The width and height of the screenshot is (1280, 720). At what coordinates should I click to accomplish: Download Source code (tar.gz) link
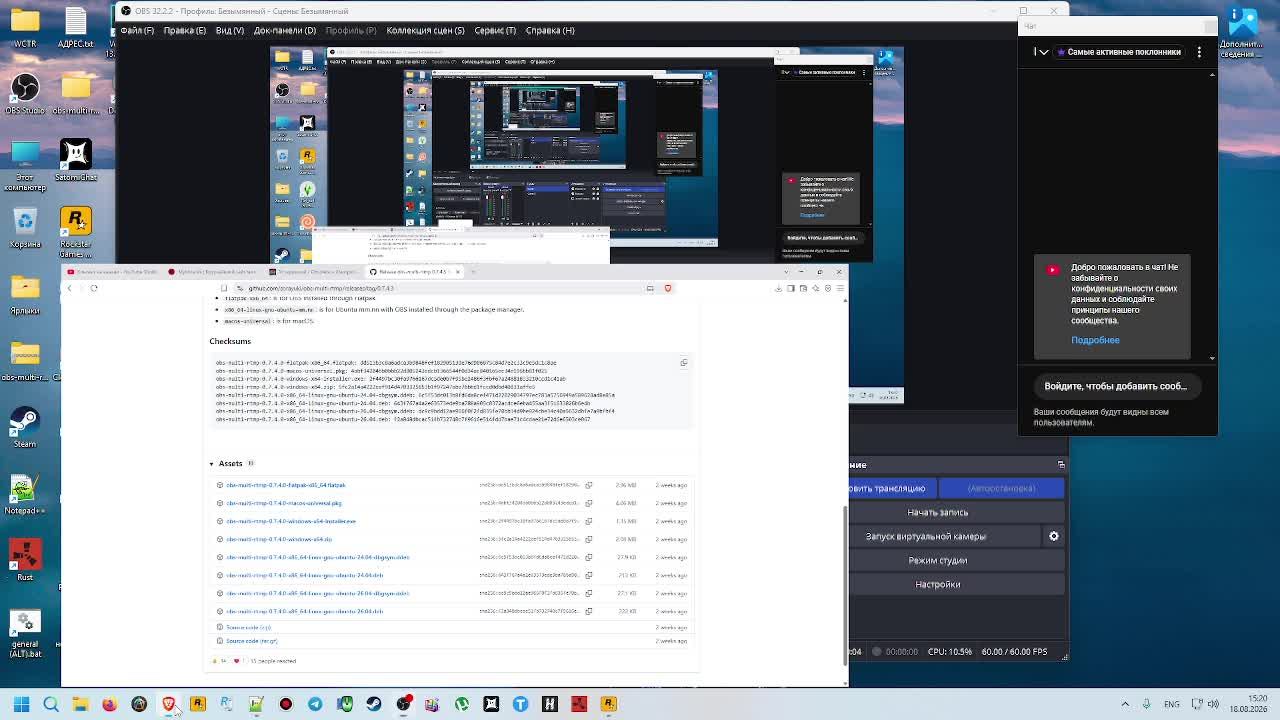click(x=252, y=641)
